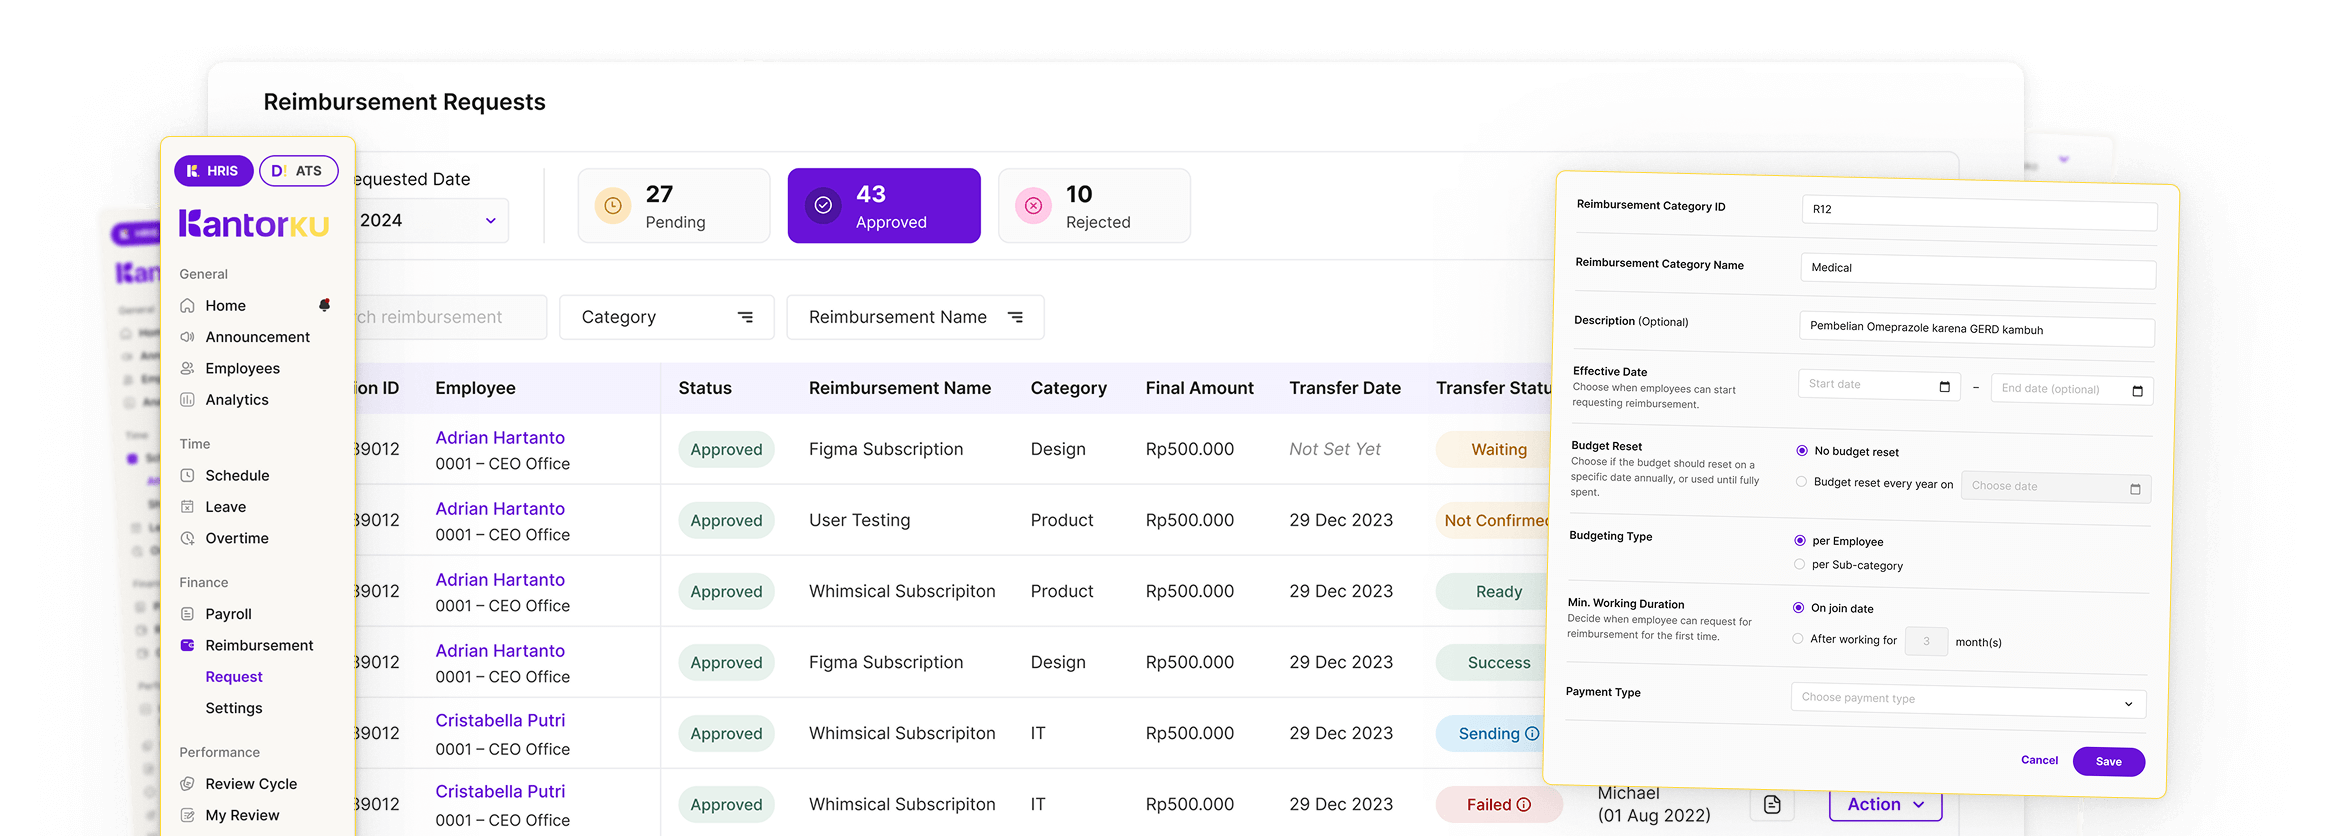
Task: Click the Review Cycle icon
Action: [x=187, y=784]
